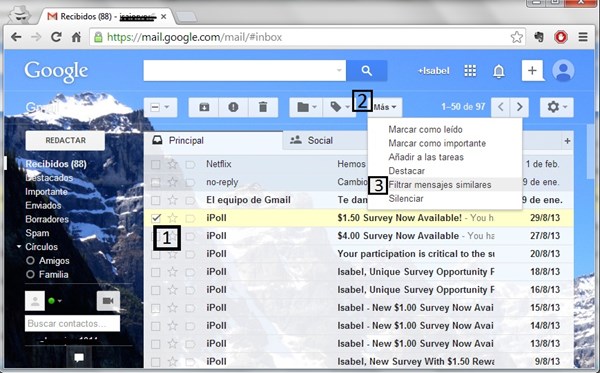600x373 pixels.
Task: Open Borradores folder
Action: [47, 219]
